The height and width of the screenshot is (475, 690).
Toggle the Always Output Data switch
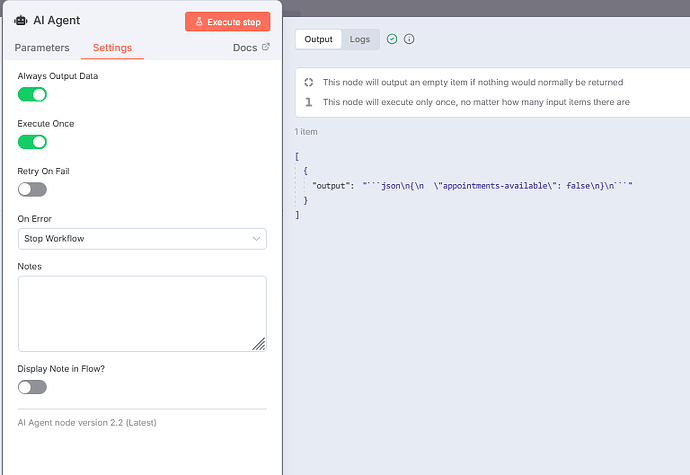32,94
